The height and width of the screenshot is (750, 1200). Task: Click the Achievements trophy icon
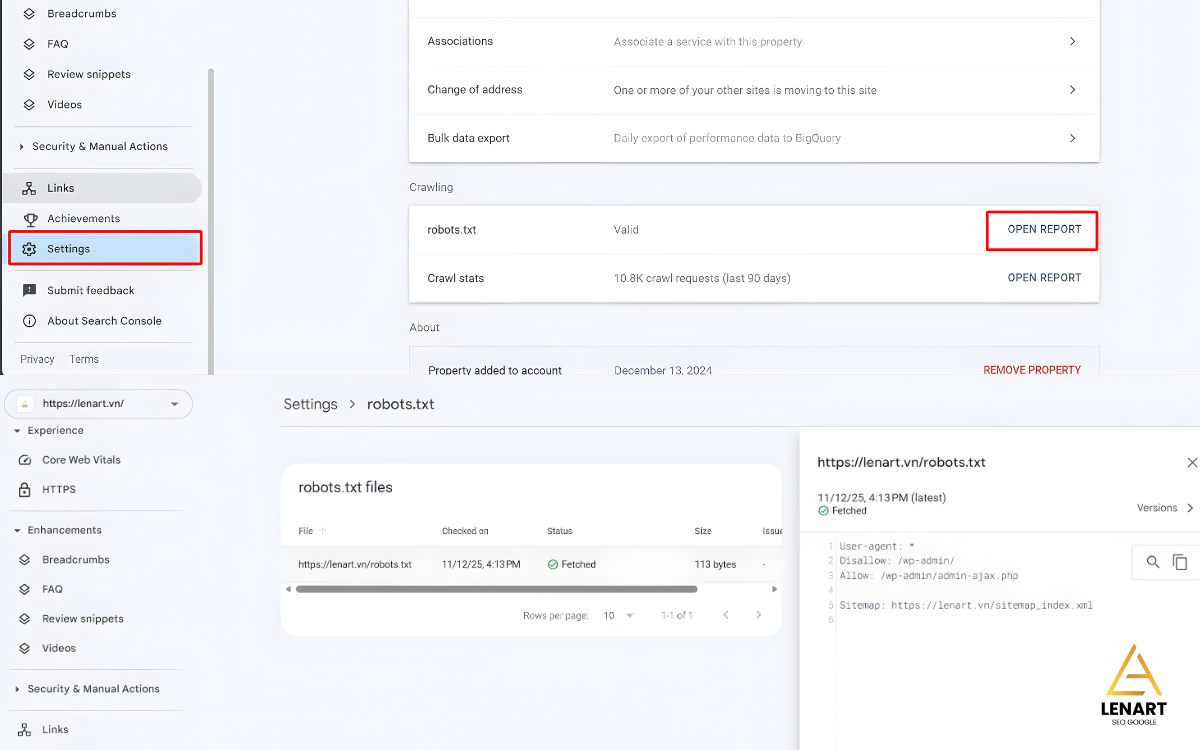30,219
